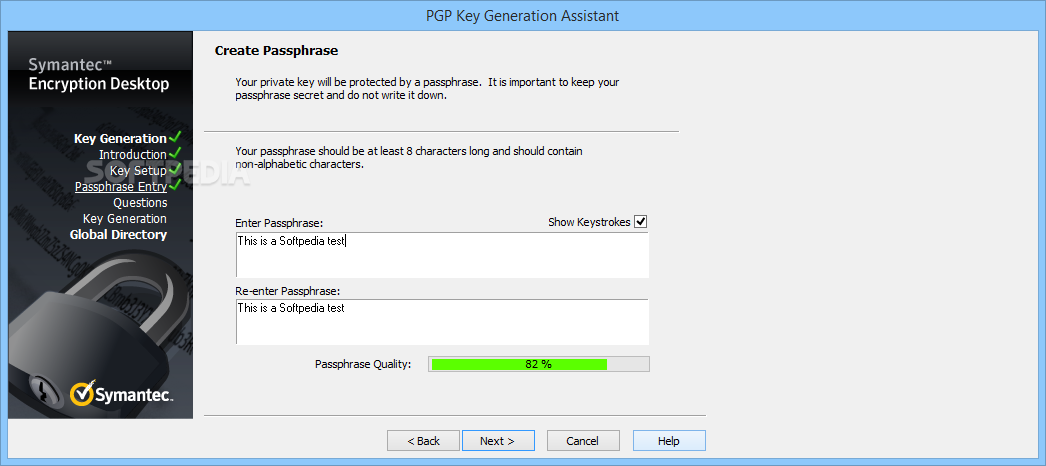Image resolution: width=1046 pixels, height=466 pixels.
Task: Go to the Key Generation sub-step
Action: (125, 219)
